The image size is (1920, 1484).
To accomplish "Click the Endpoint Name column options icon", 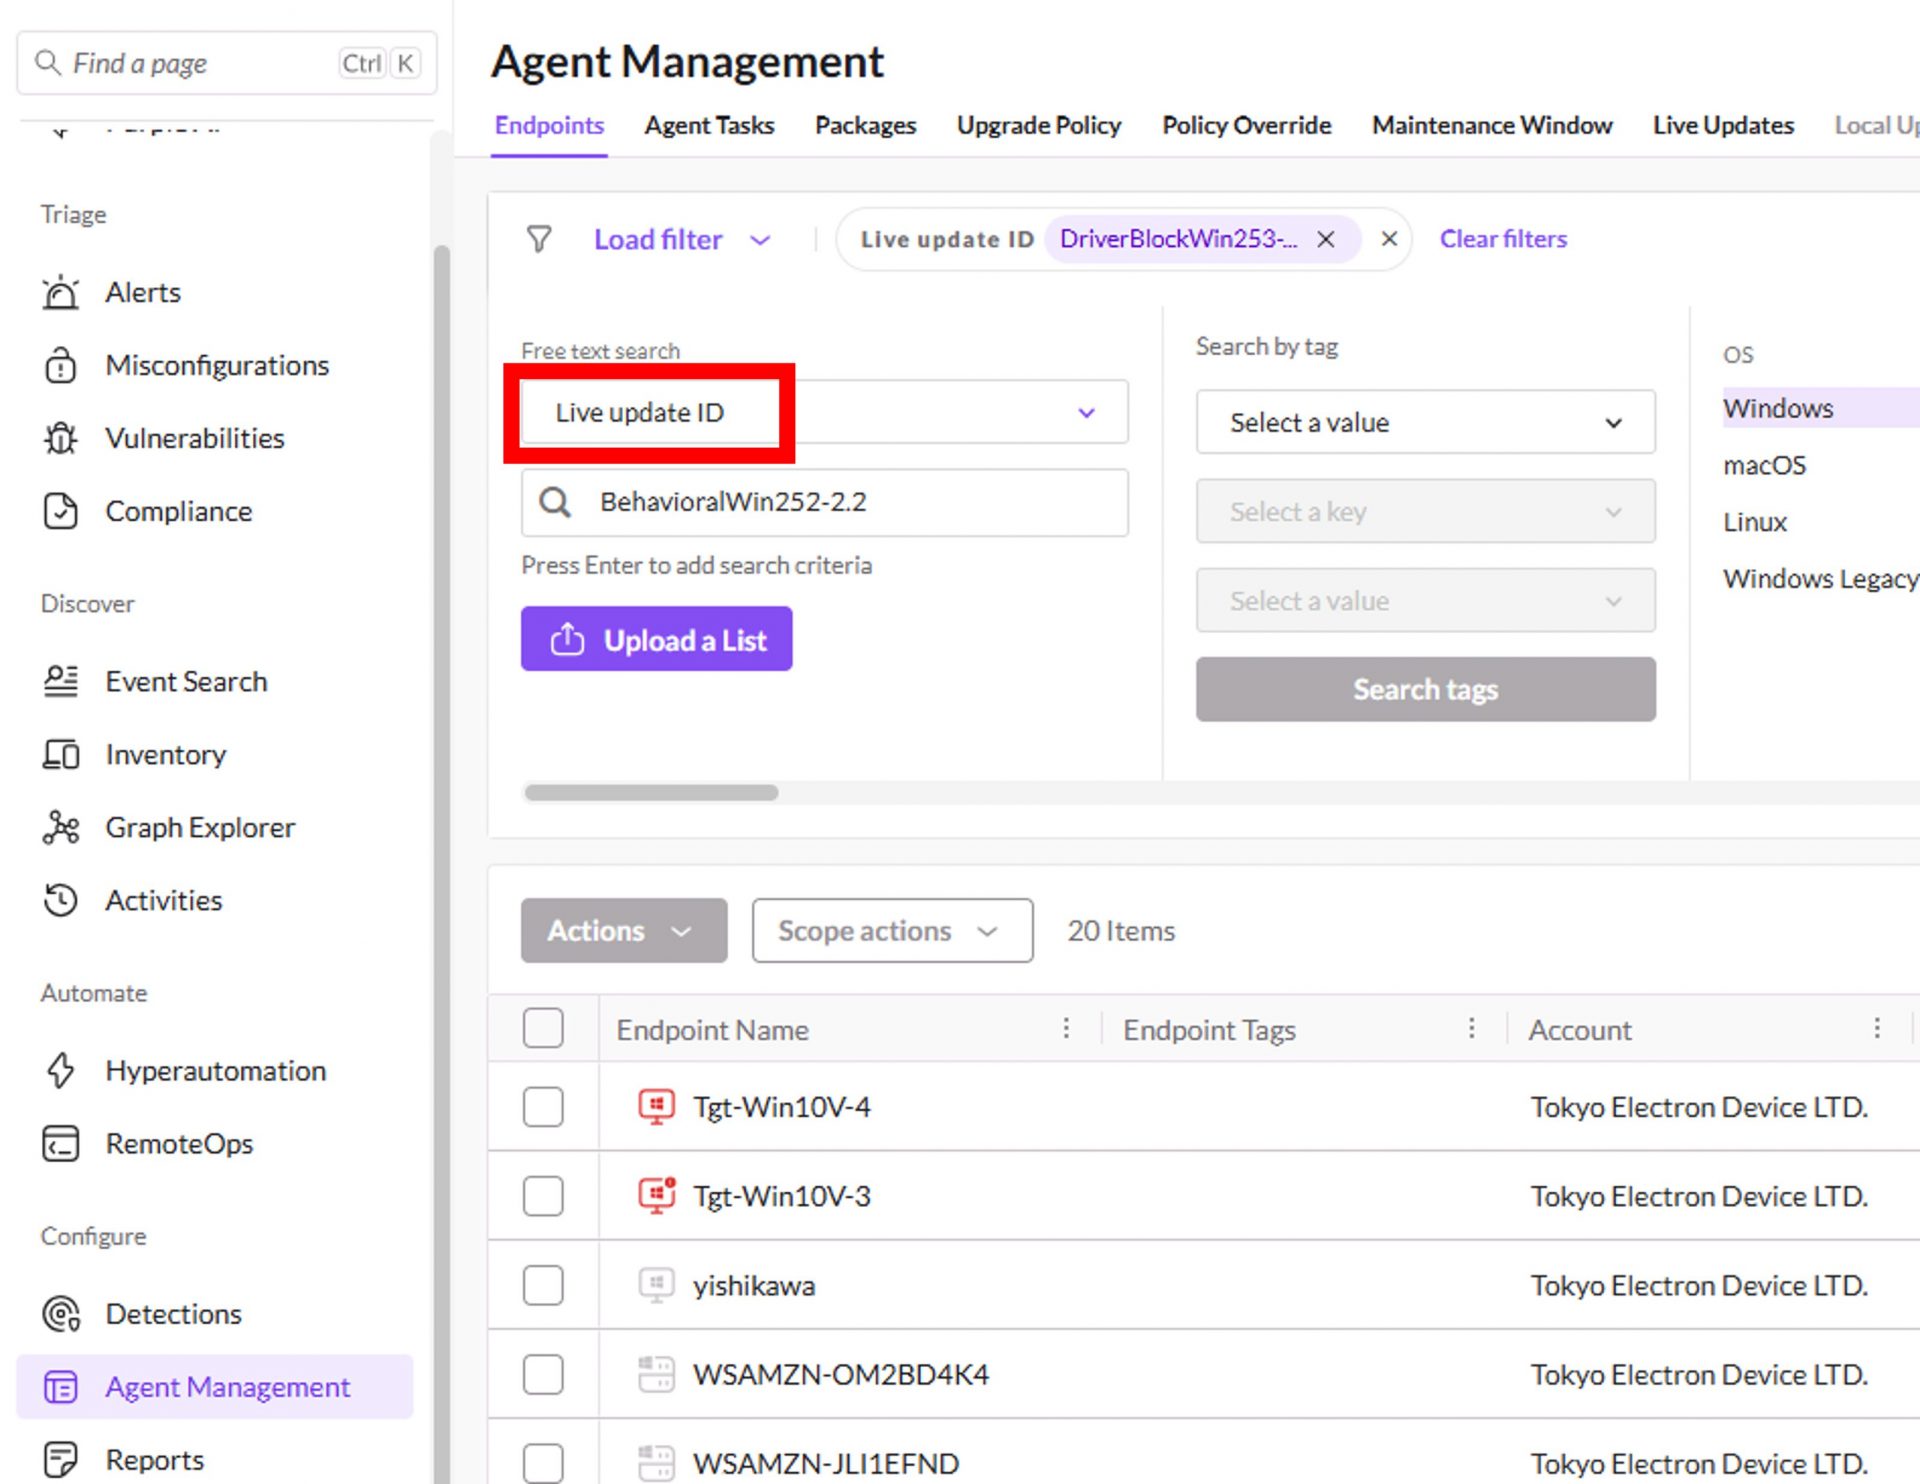I will (1066, 1029).
